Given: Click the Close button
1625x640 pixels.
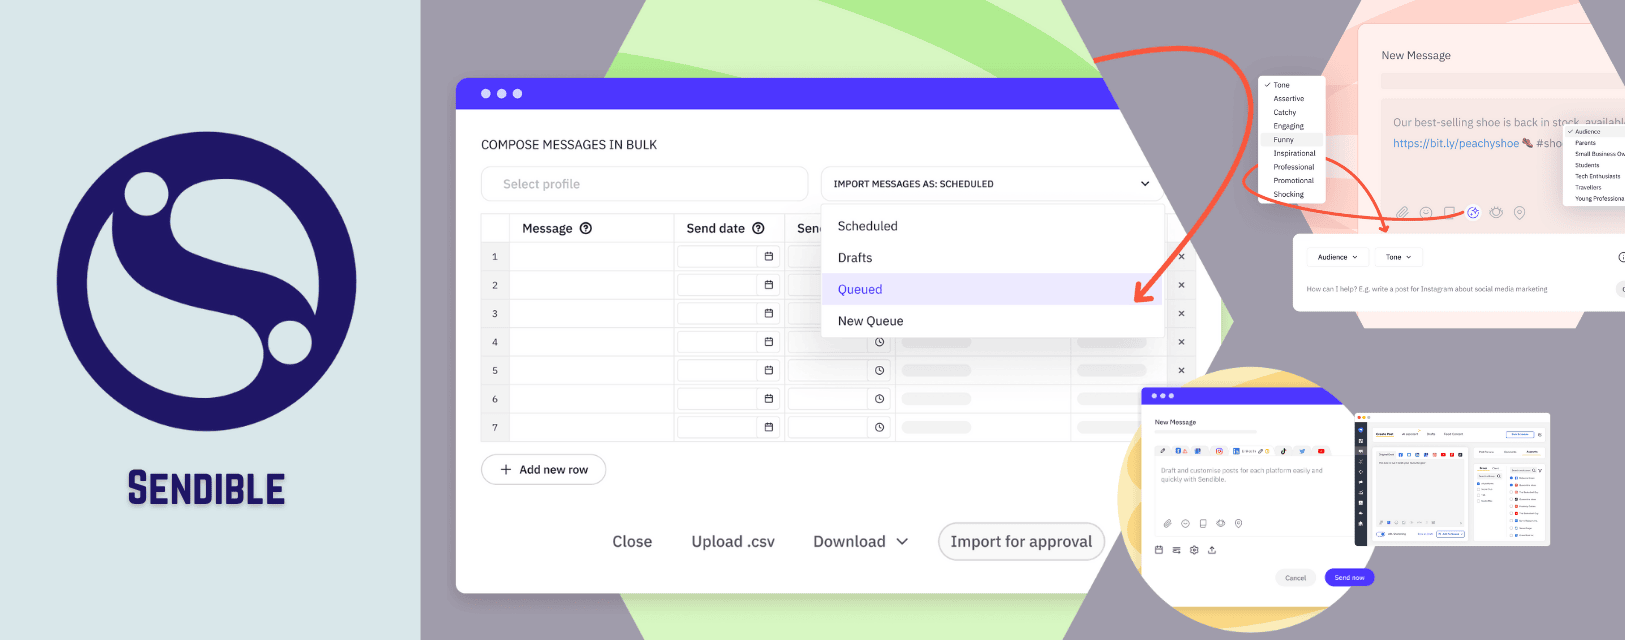Looking at the screenshot, I should pos(632,541).
